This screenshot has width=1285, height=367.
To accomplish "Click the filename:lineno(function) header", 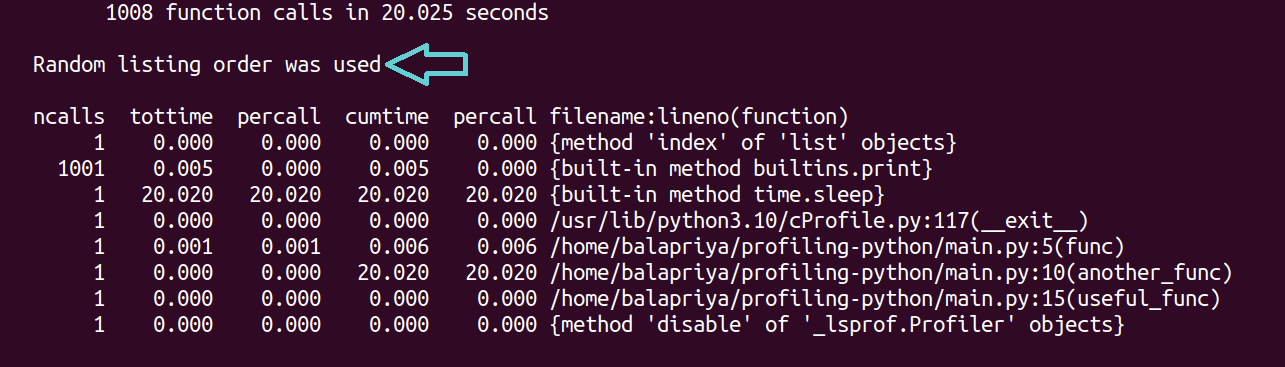I will point(699,116).
